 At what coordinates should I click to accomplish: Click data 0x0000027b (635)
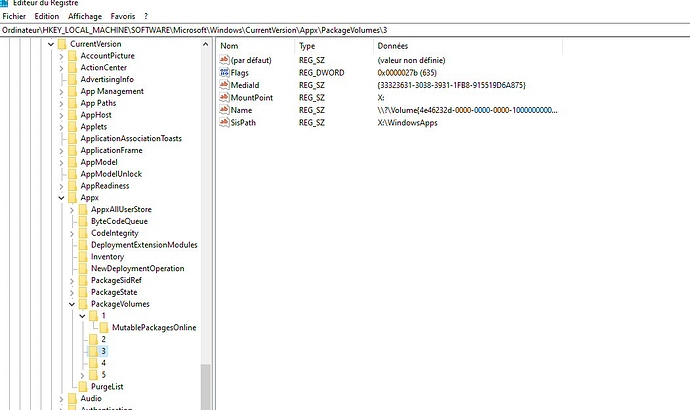pos(407,73)
